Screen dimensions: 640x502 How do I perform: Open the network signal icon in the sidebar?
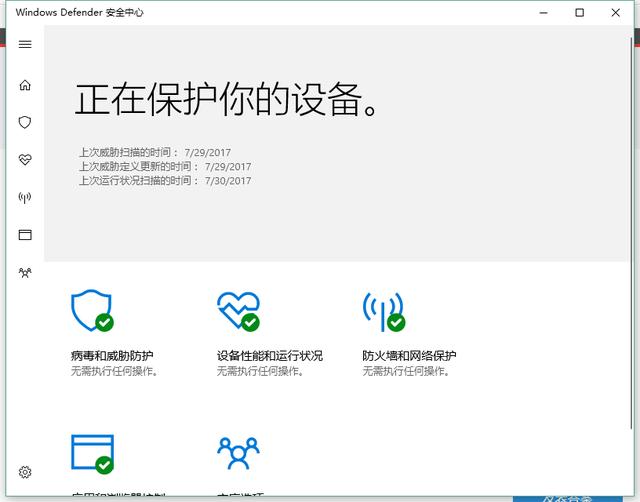tap(25, 198)
